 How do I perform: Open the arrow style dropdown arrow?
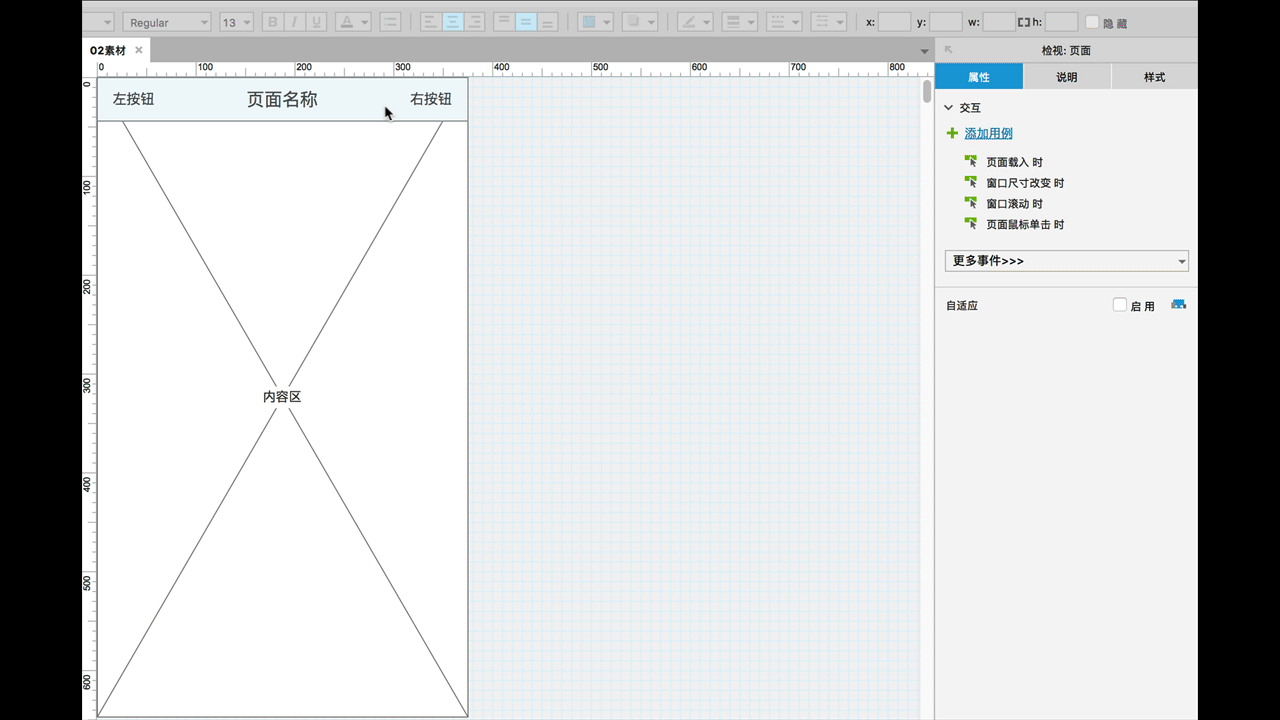point(839,22)
